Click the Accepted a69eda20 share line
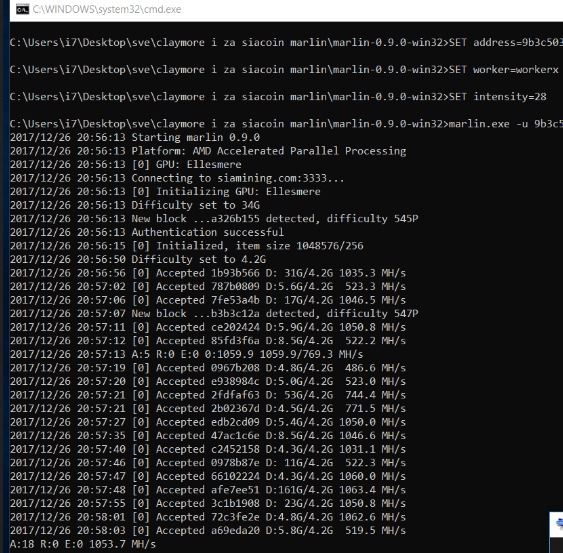The width and height of the screenshot is (563, 553). tap(208, 530)
